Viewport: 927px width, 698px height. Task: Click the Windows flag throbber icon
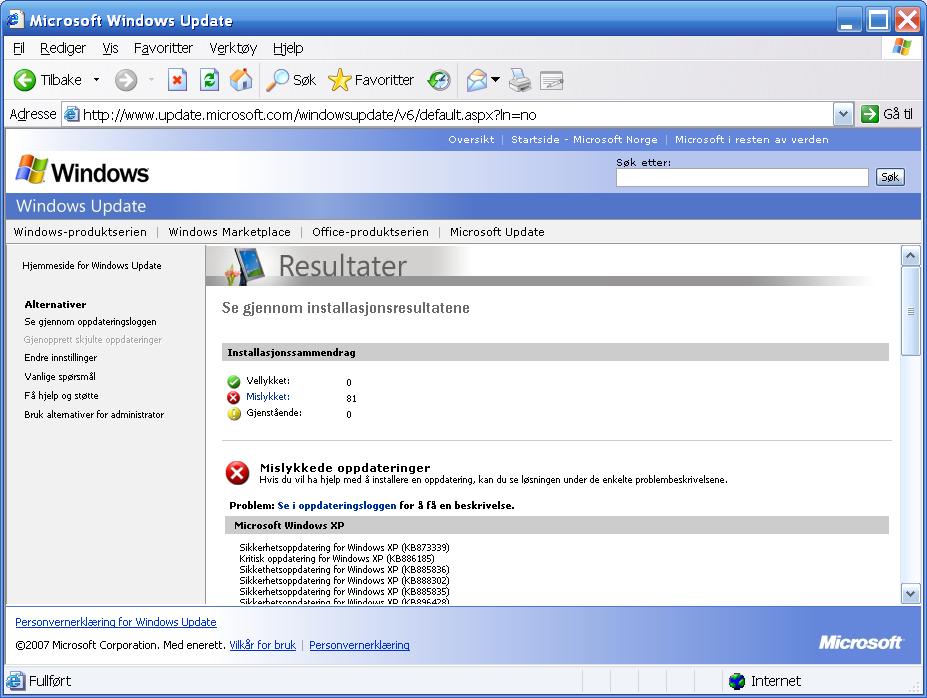tap(902, 47)
